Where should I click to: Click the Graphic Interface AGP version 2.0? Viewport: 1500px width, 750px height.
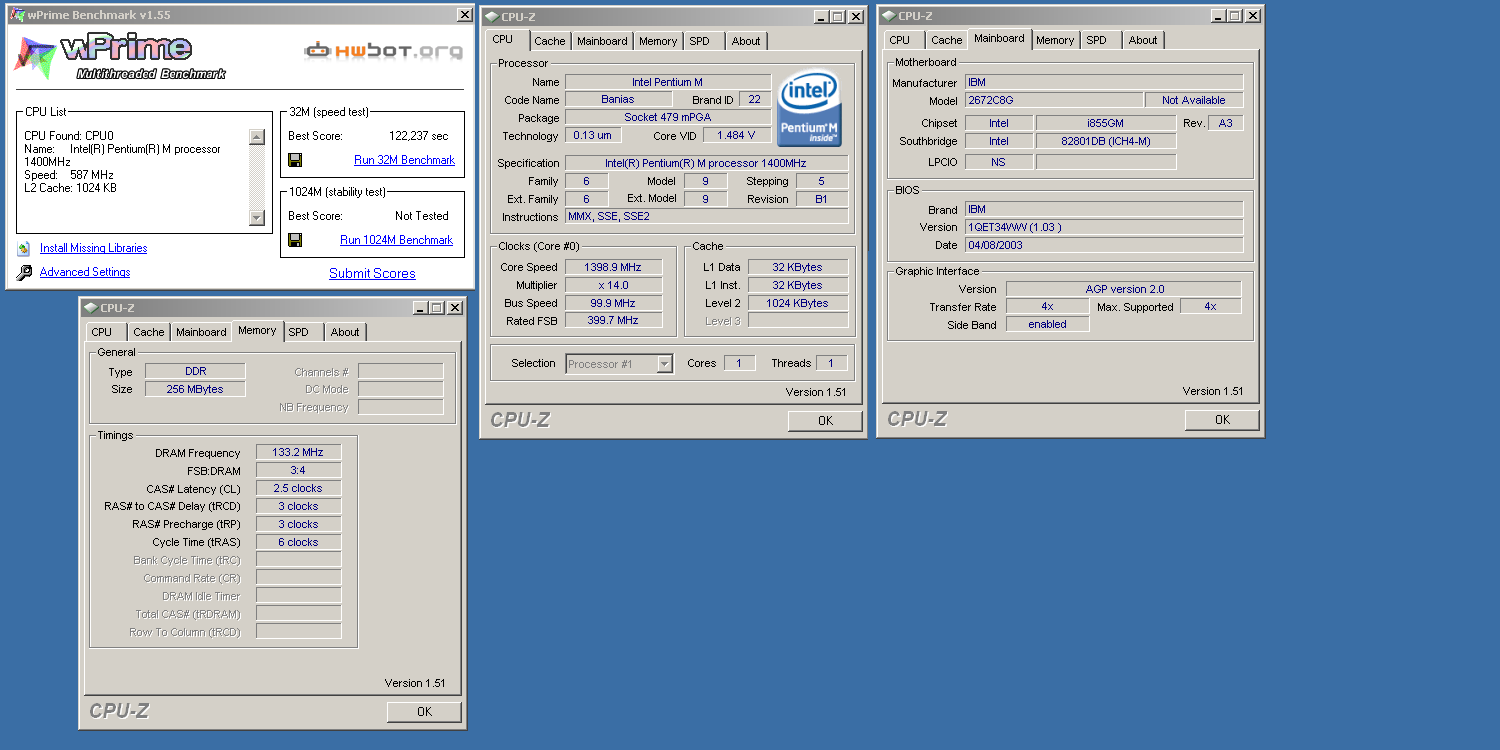click(x=1124, y=289)
